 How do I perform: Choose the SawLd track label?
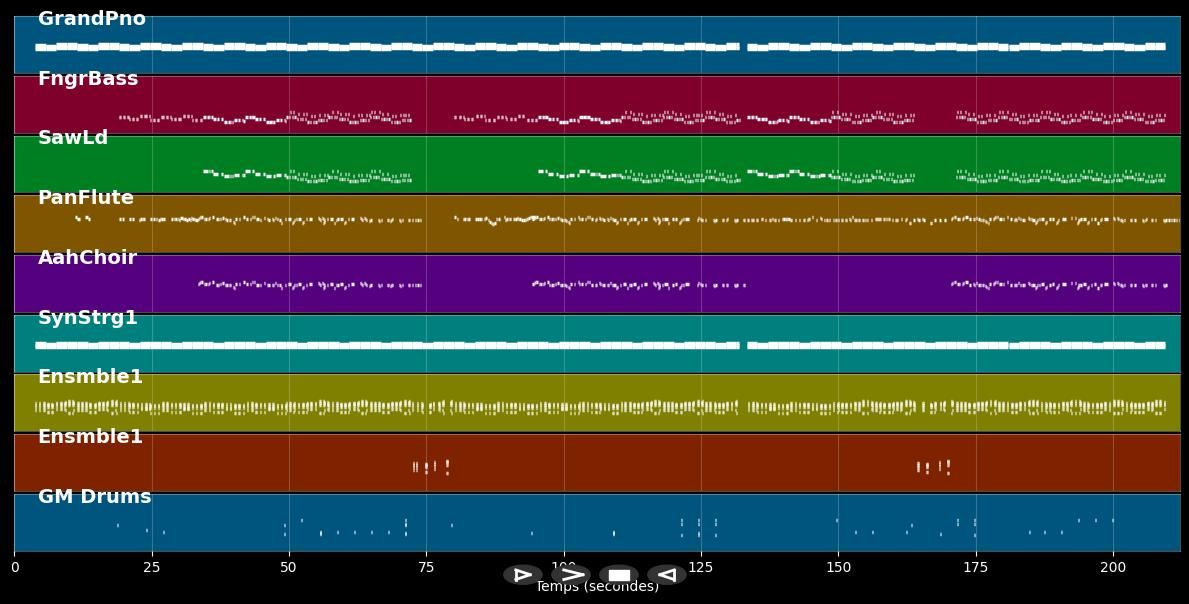[x=73, y=139]
